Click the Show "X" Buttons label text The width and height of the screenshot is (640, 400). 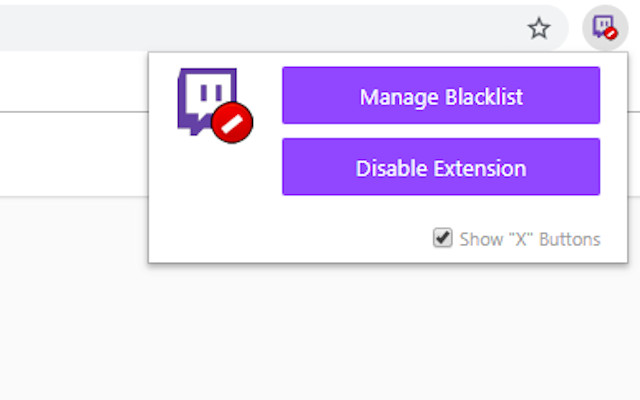pos(530,240)
